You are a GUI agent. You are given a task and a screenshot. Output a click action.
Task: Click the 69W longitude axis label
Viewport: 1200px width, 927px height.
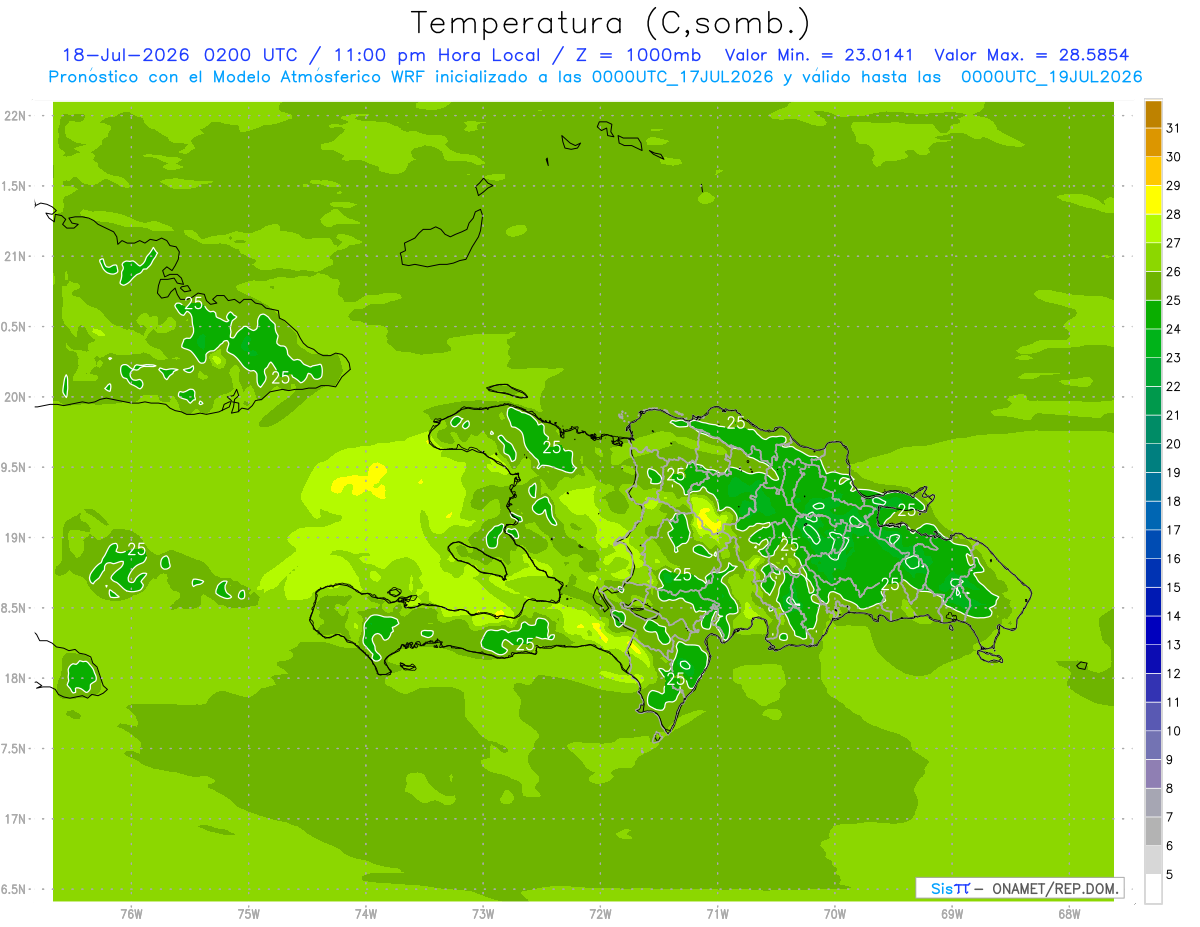point(952,913)
